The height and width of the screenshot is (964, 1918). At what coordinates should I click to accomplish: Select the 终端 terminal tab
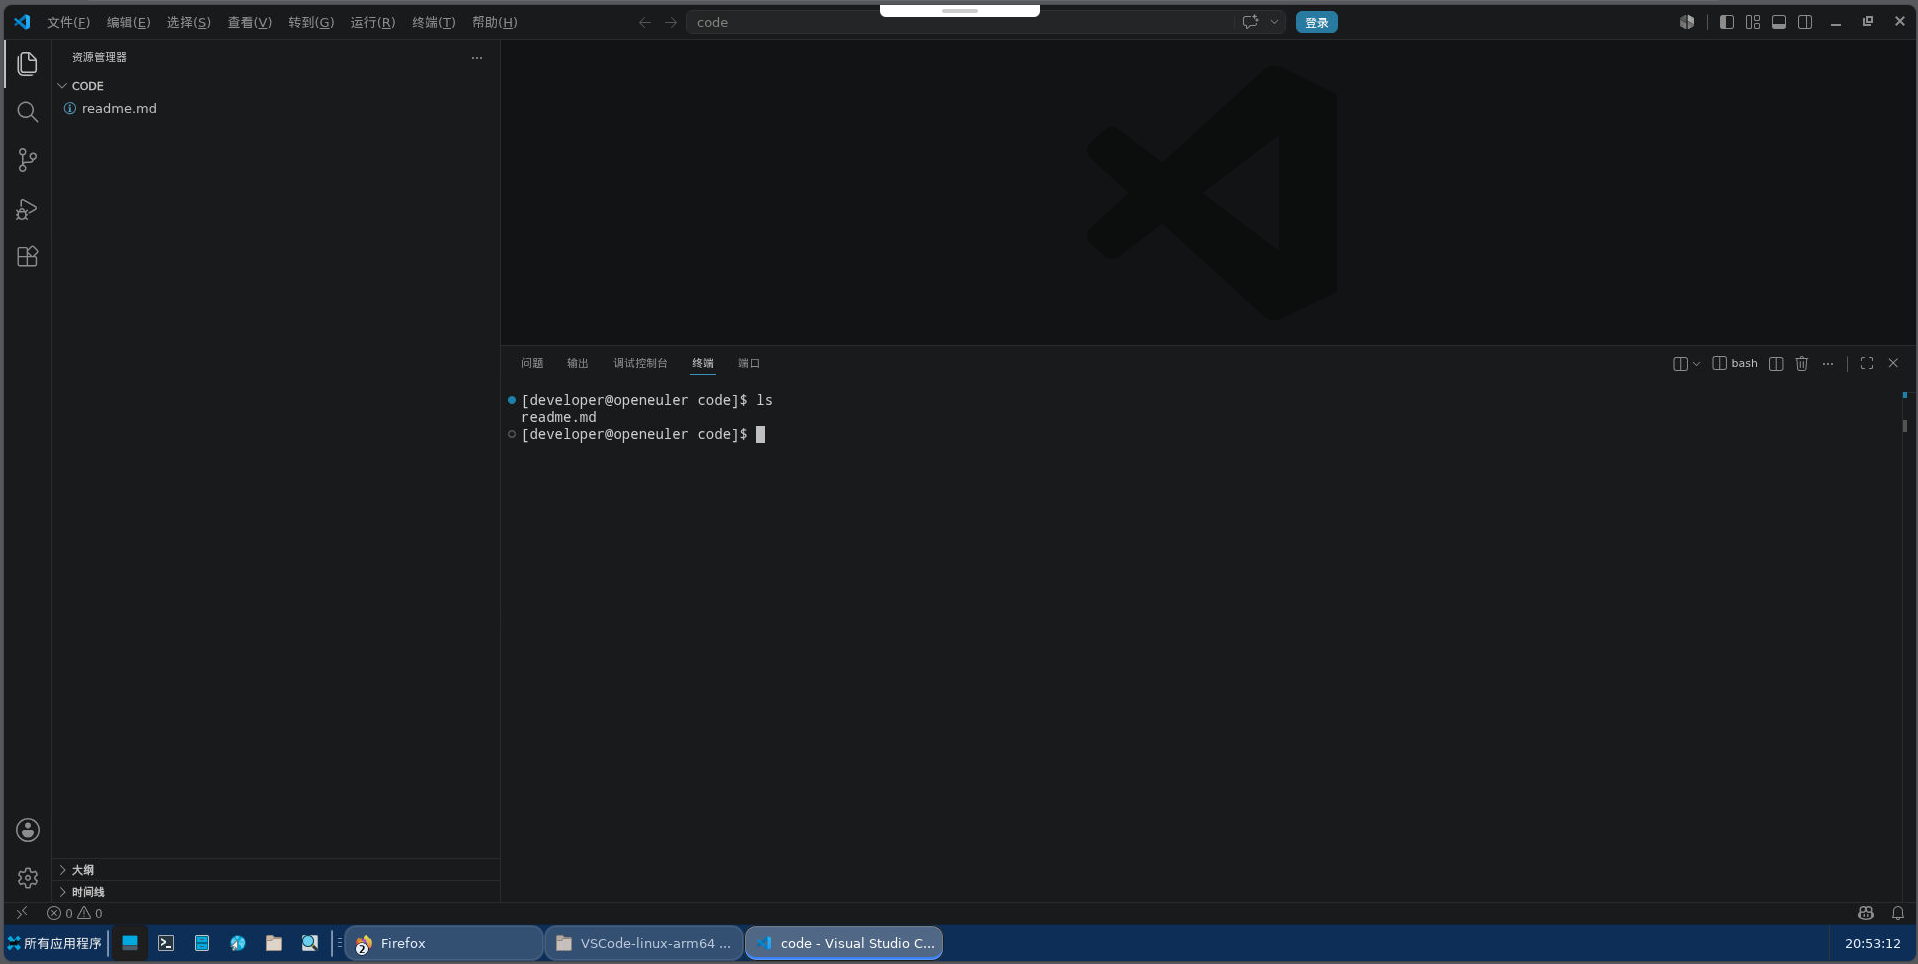(703, 363)
